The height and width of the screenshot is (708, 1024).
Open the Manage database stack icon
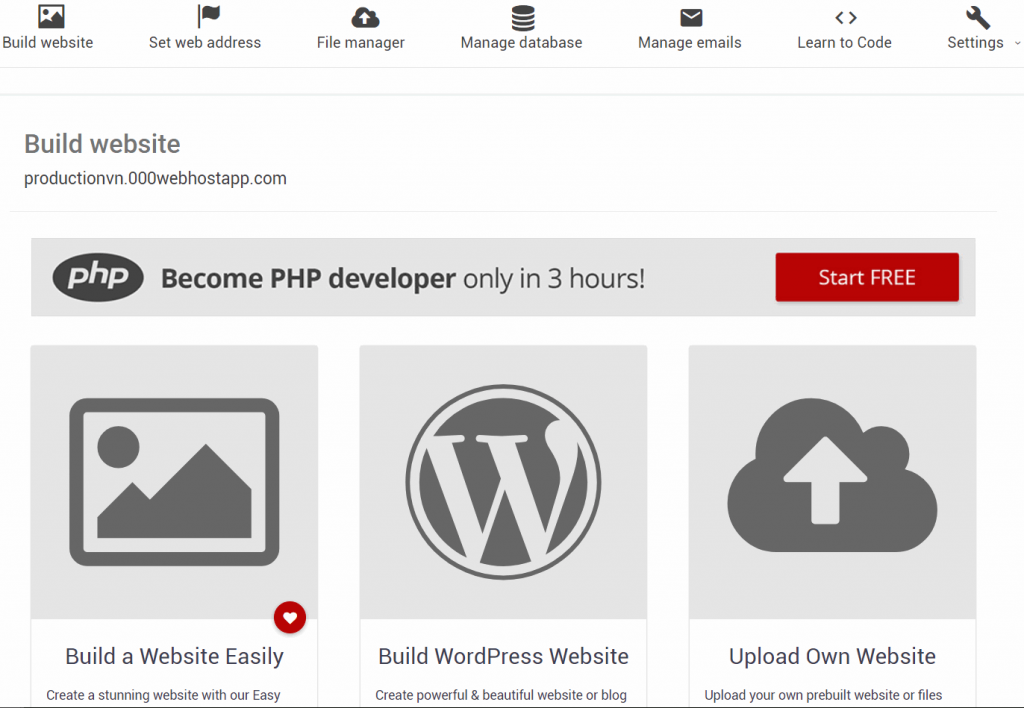522,18
